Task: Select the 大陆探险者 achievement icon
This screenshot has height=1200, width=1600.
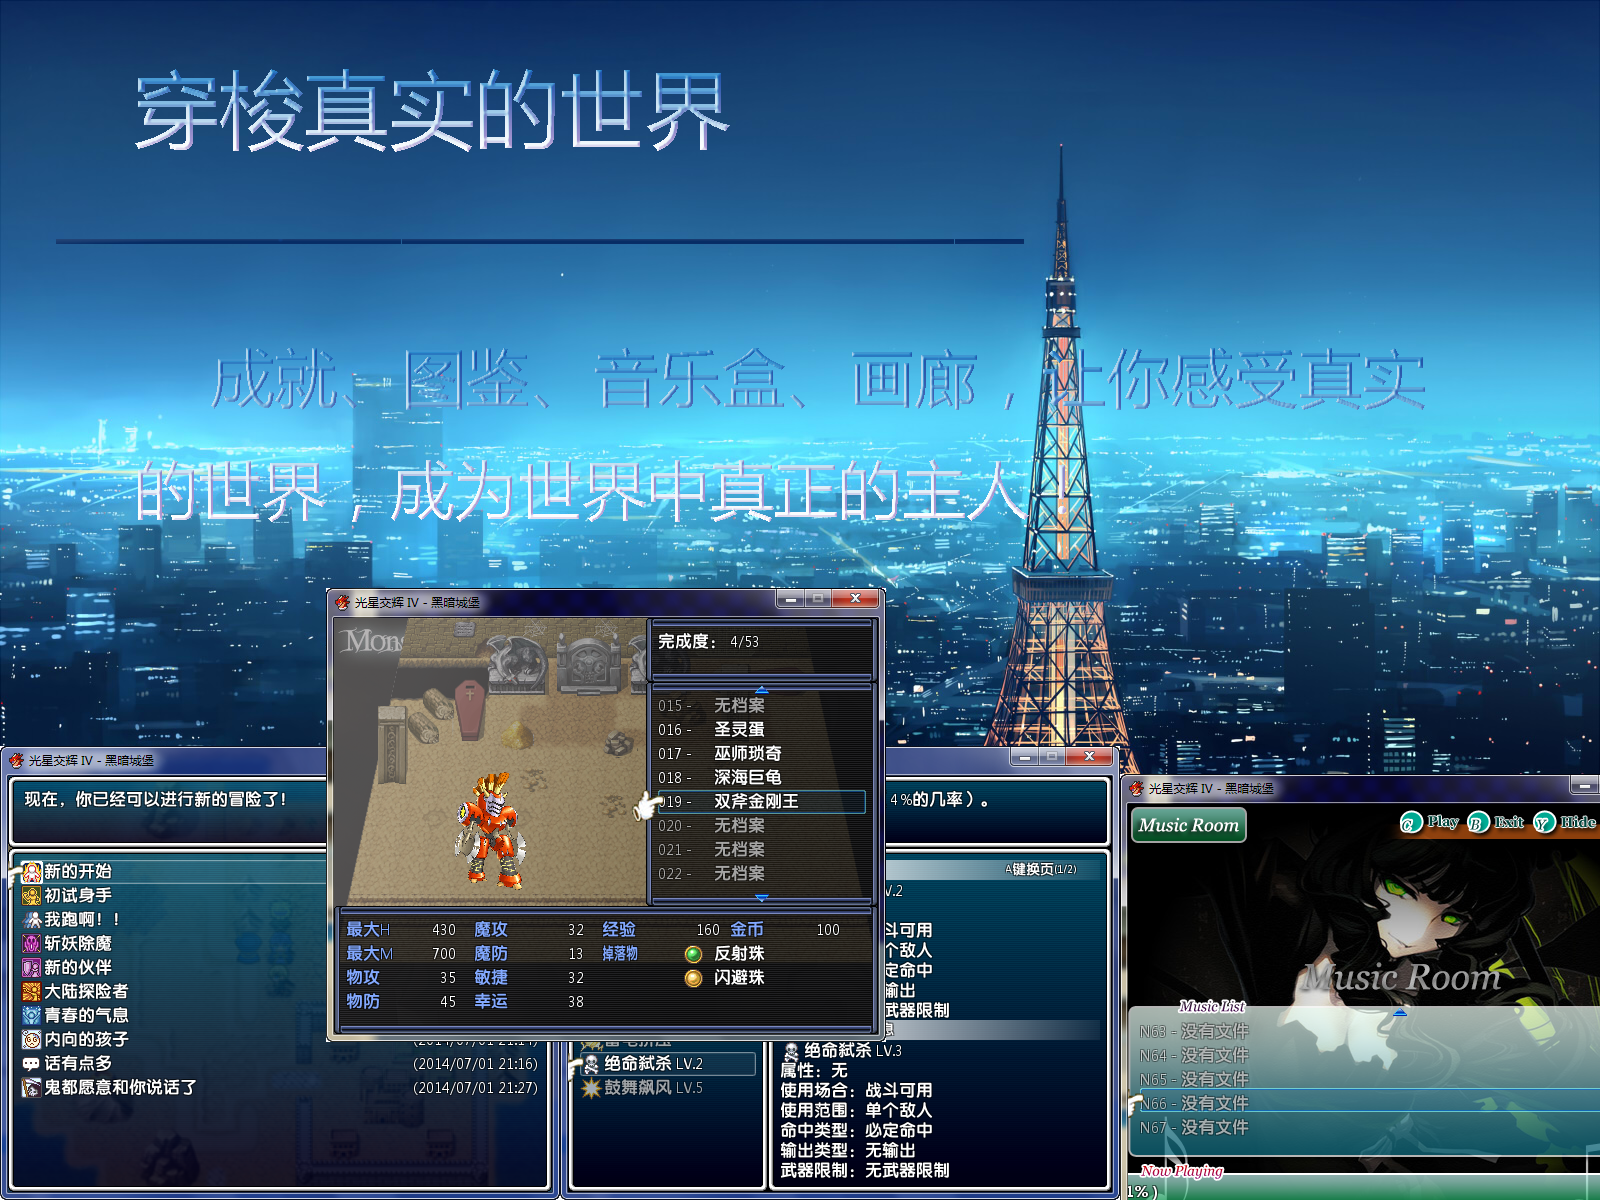Action: tap(32, 992)
